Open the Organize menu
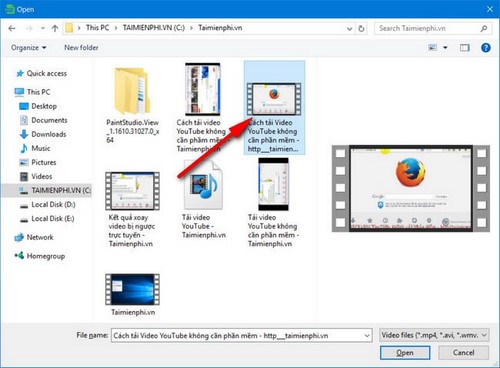The width and height of the screenshot is (500, 368). click(29, 48)
